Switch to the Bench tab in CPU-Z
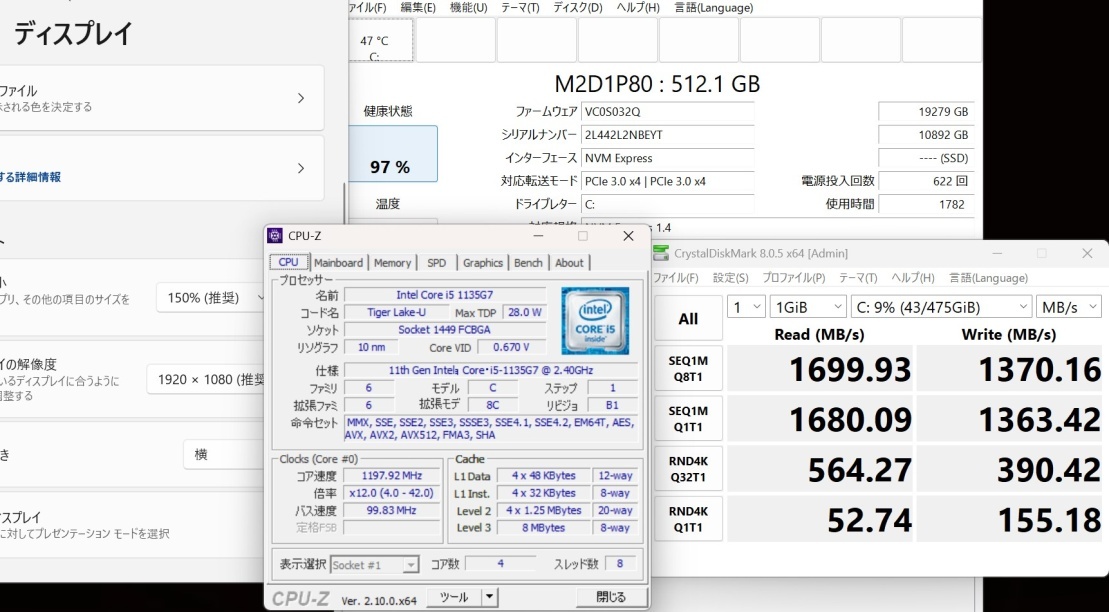This screenshot has width=1109, height=612. pyautogui.click(x=529, y=263)
